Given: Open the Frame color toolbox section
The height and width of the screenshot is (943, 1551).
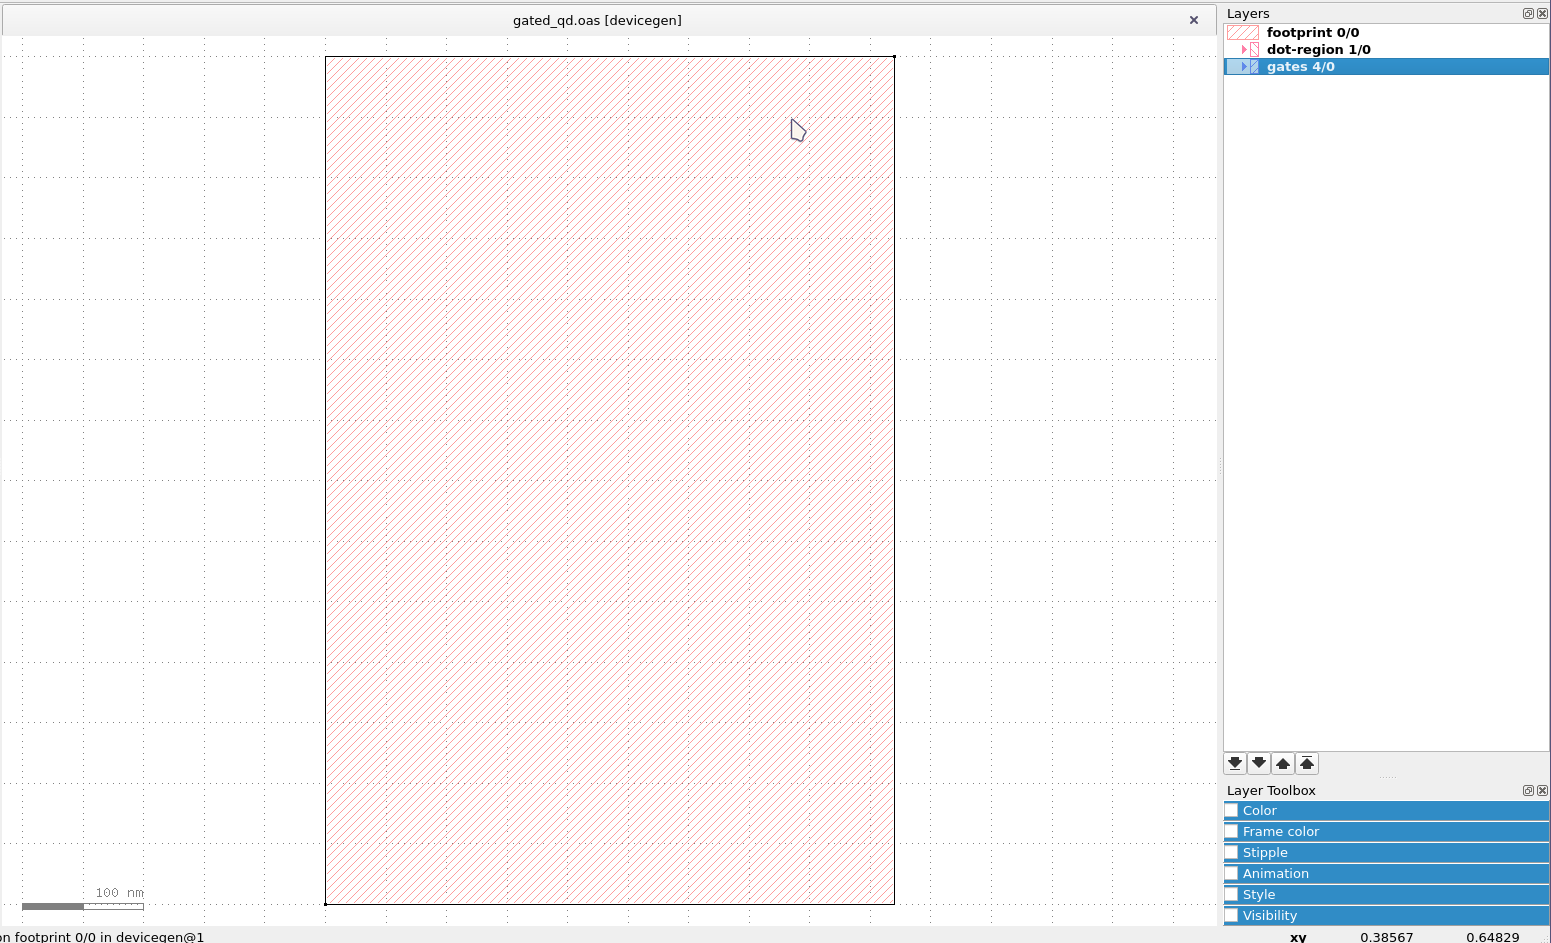Looking at the screenshot, I should pos(1281,831).
